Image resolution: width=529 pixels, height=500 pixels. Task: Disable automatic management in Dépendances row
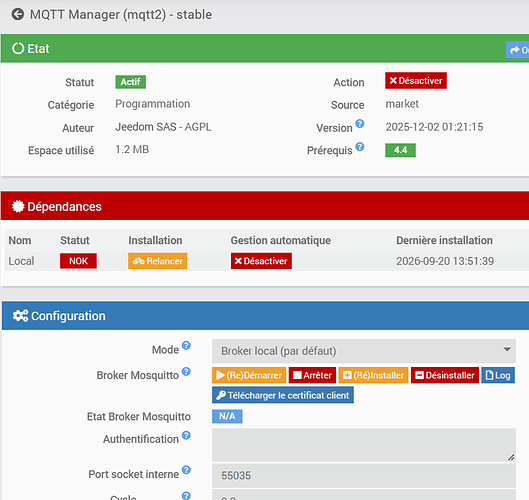point(261,261)
